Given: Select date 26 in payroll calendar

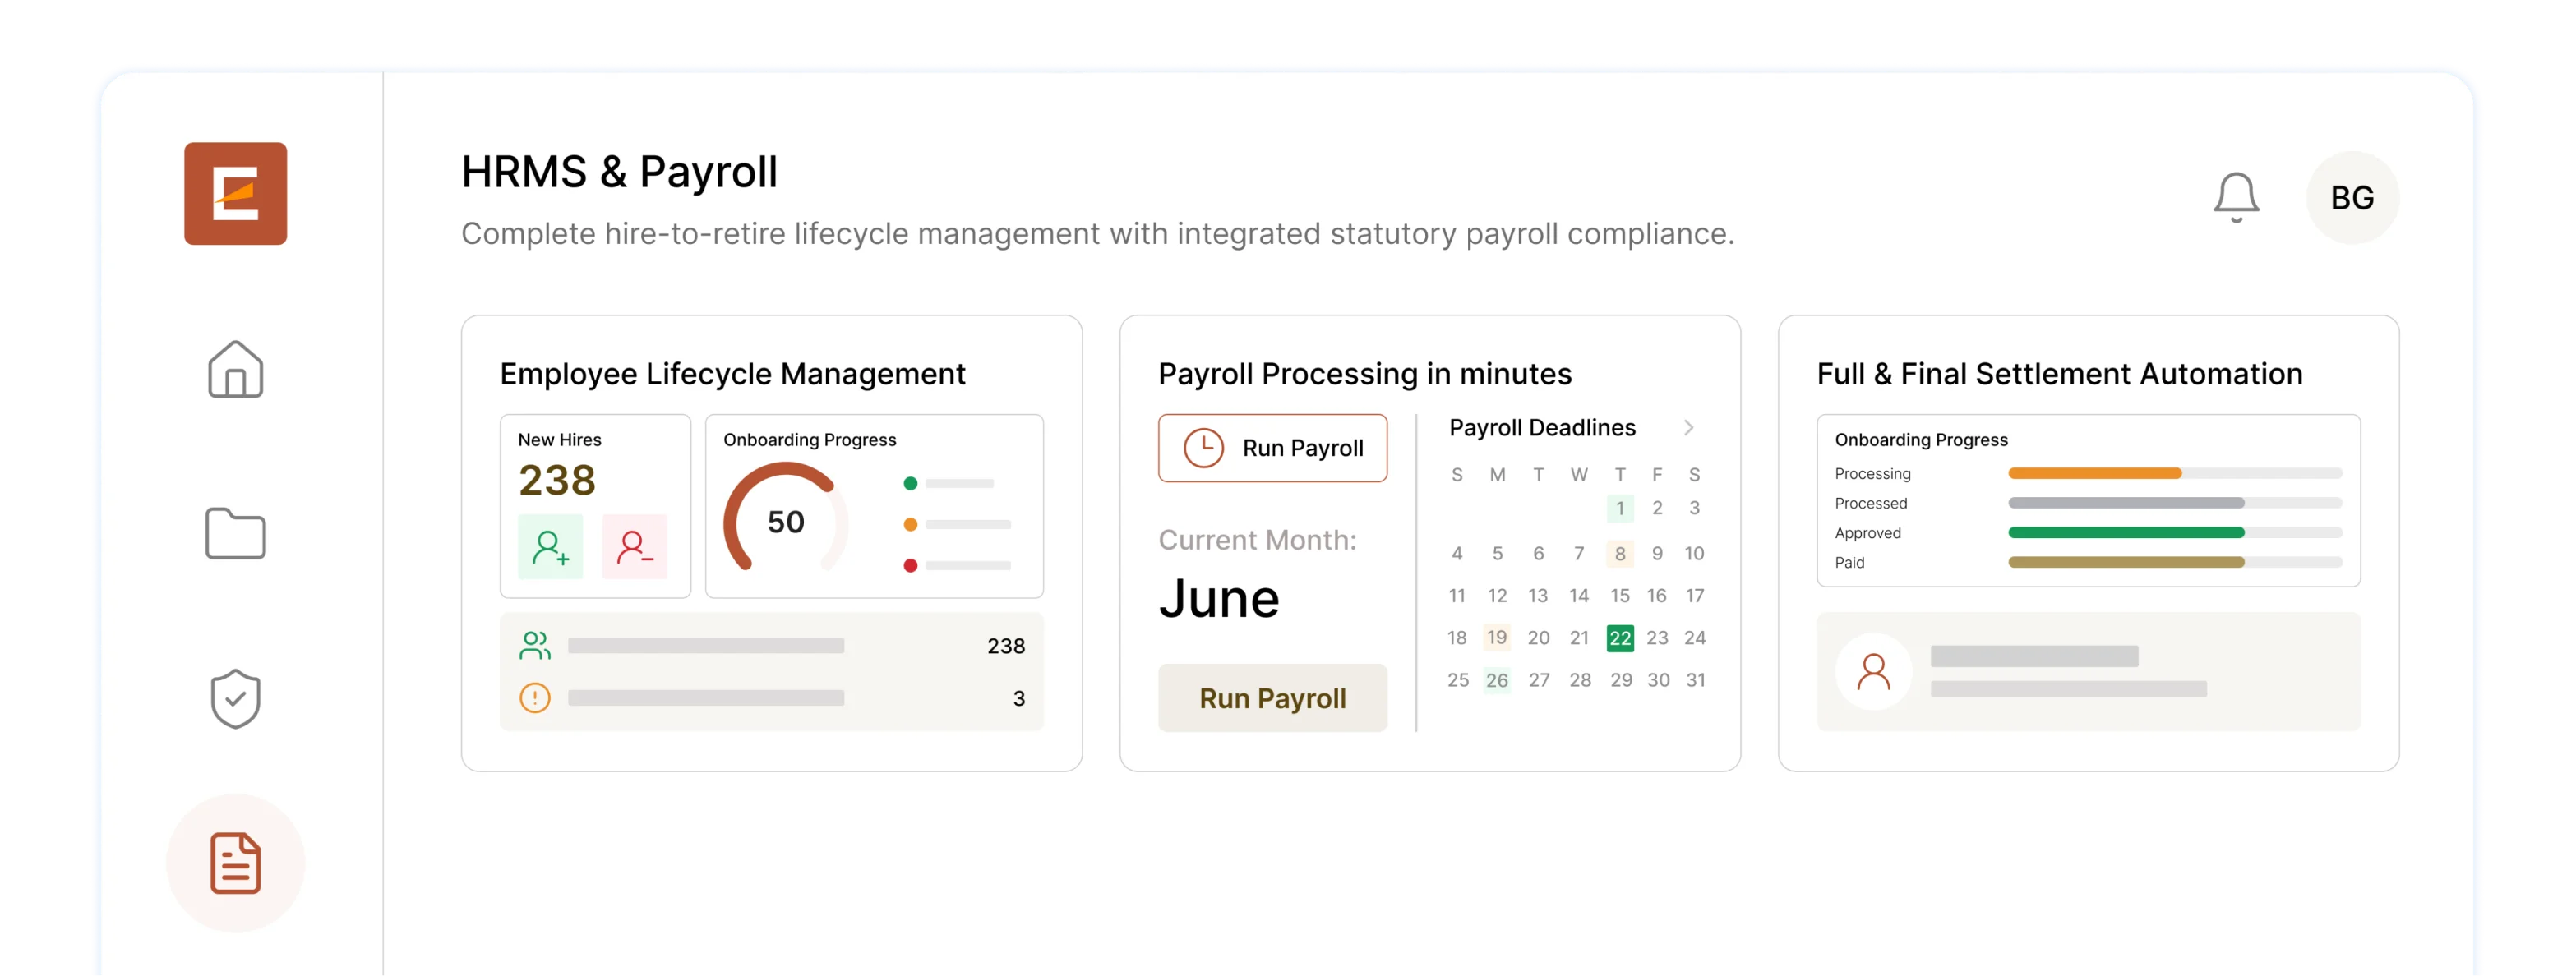Looking at the screenshot, I should 1496,680.
